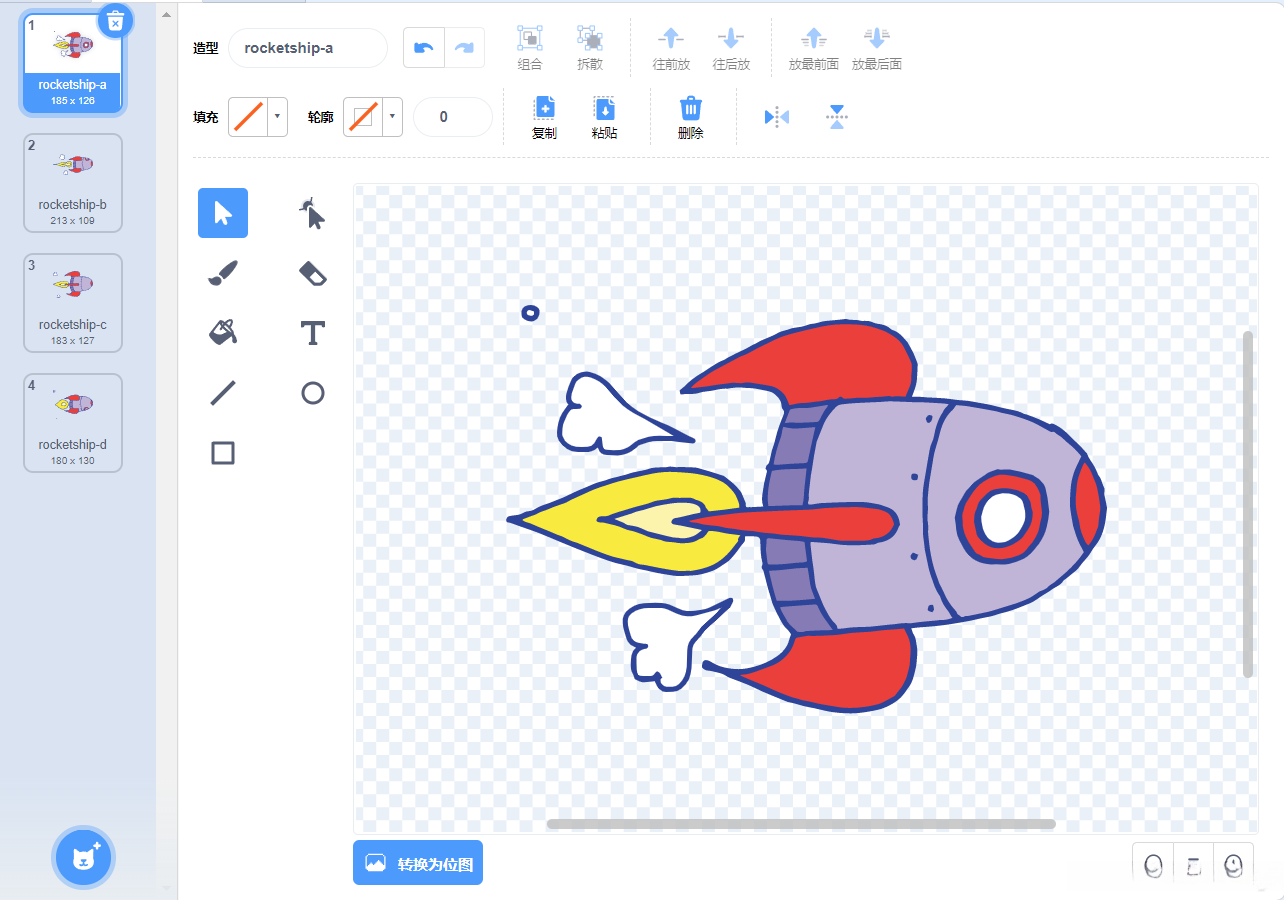Focus the outline width field showing 0
This screenshot has width=1284, height=900.
[453, 117]
